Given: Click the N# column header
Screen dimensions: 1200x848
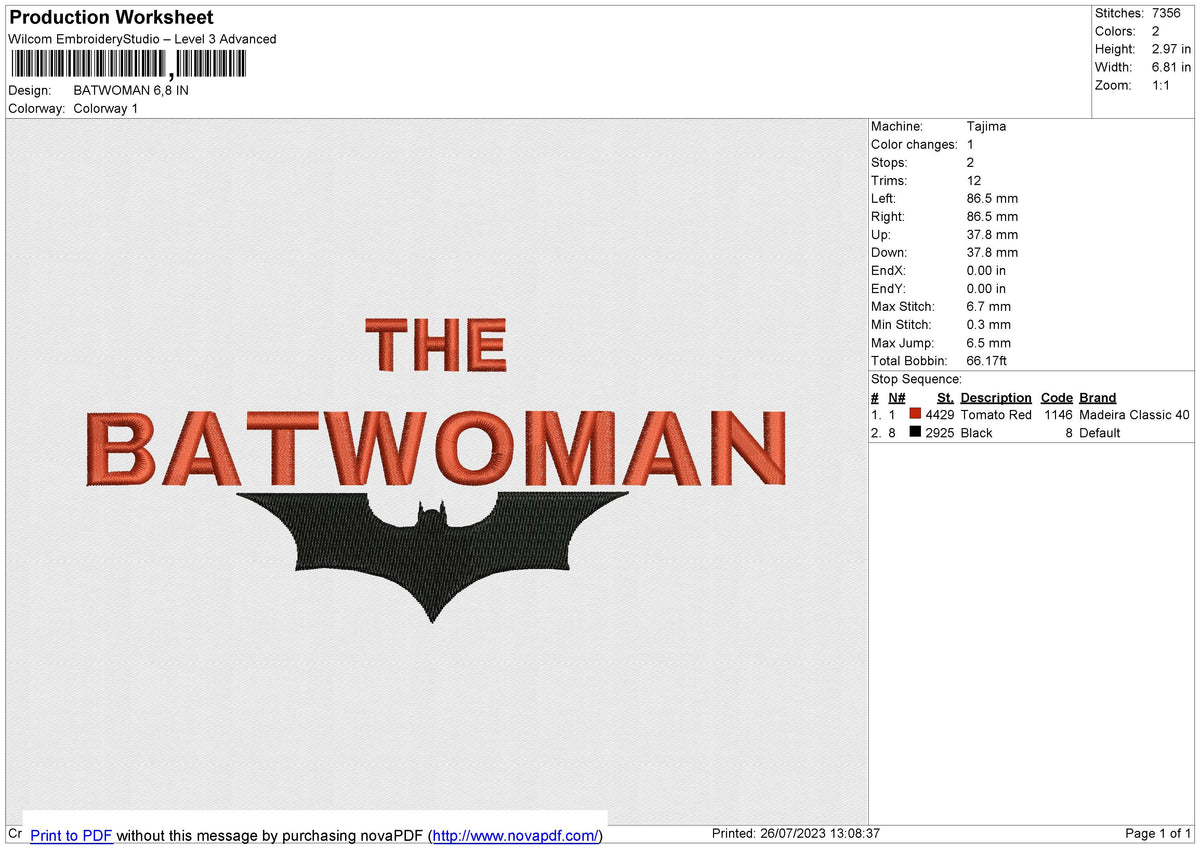Looking at the screenshot, I should tap(896, 397).
